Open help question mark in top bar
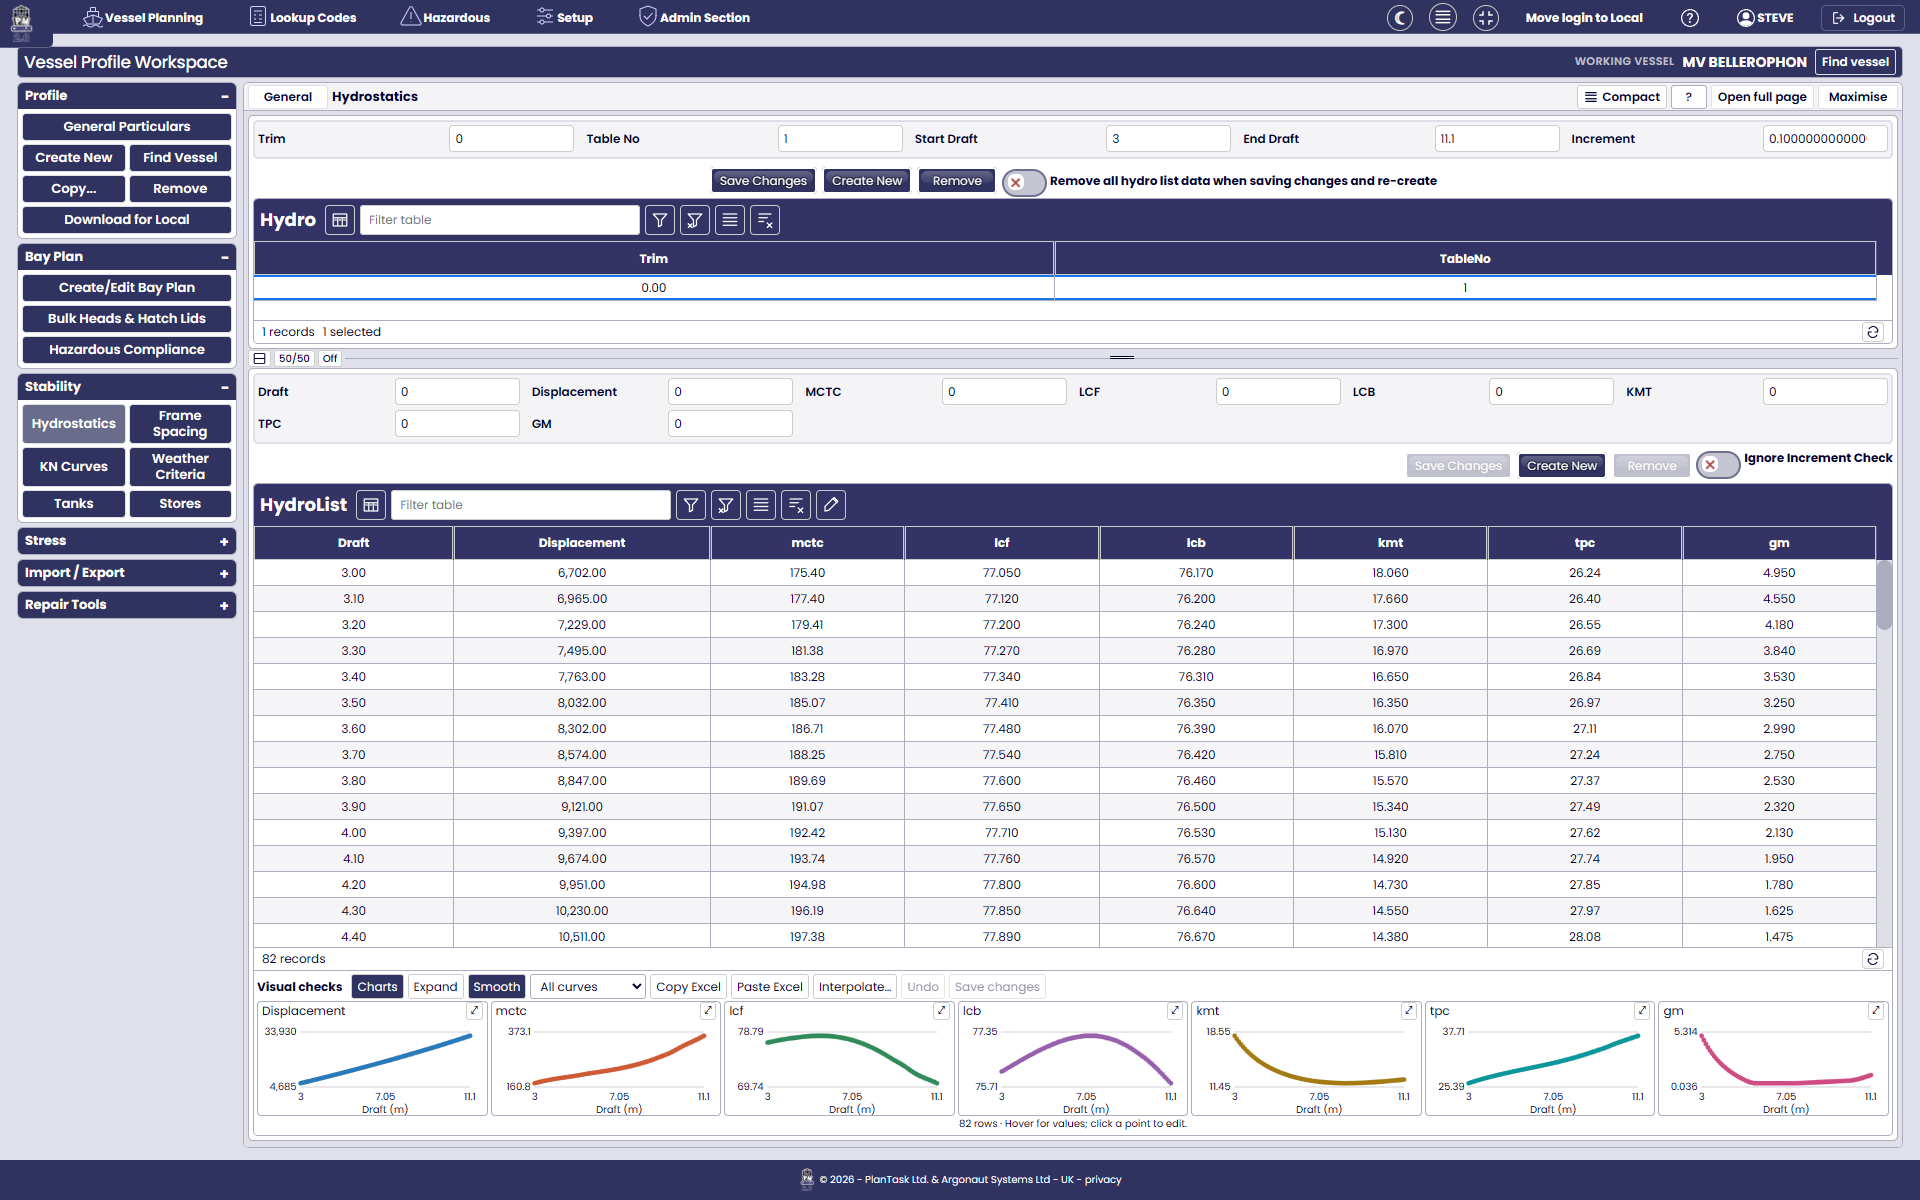The width and height of the screenshot is (1920, 1200). pos(1690,17)
